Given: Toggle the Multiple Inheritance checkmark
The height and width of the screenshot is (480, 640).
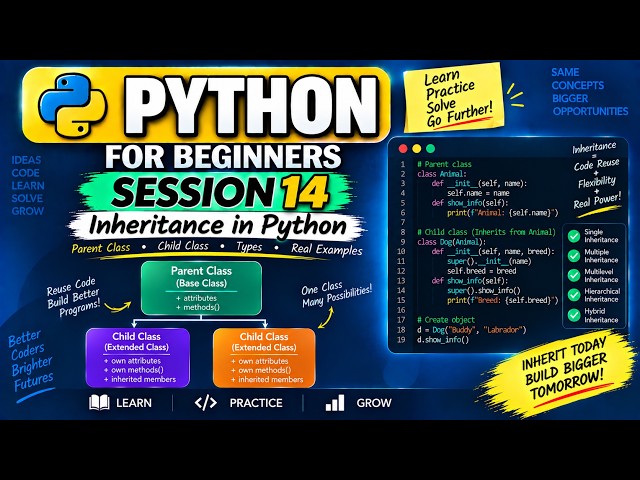Looking at the screenshot, I should [574, 256].
